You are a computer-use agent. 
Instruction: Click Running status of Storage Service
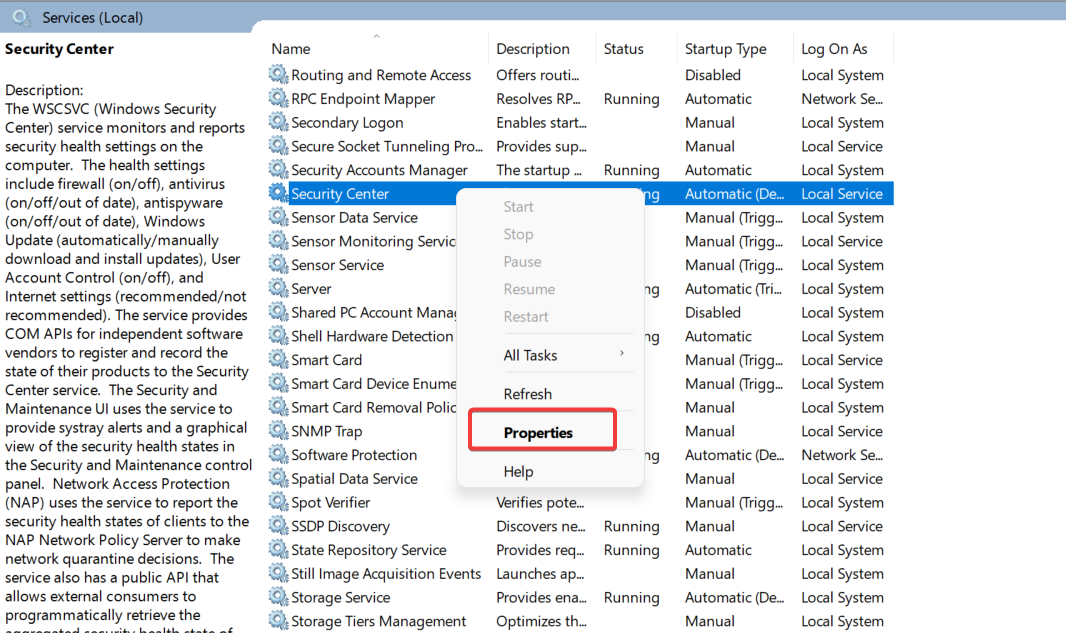point(632,598)
